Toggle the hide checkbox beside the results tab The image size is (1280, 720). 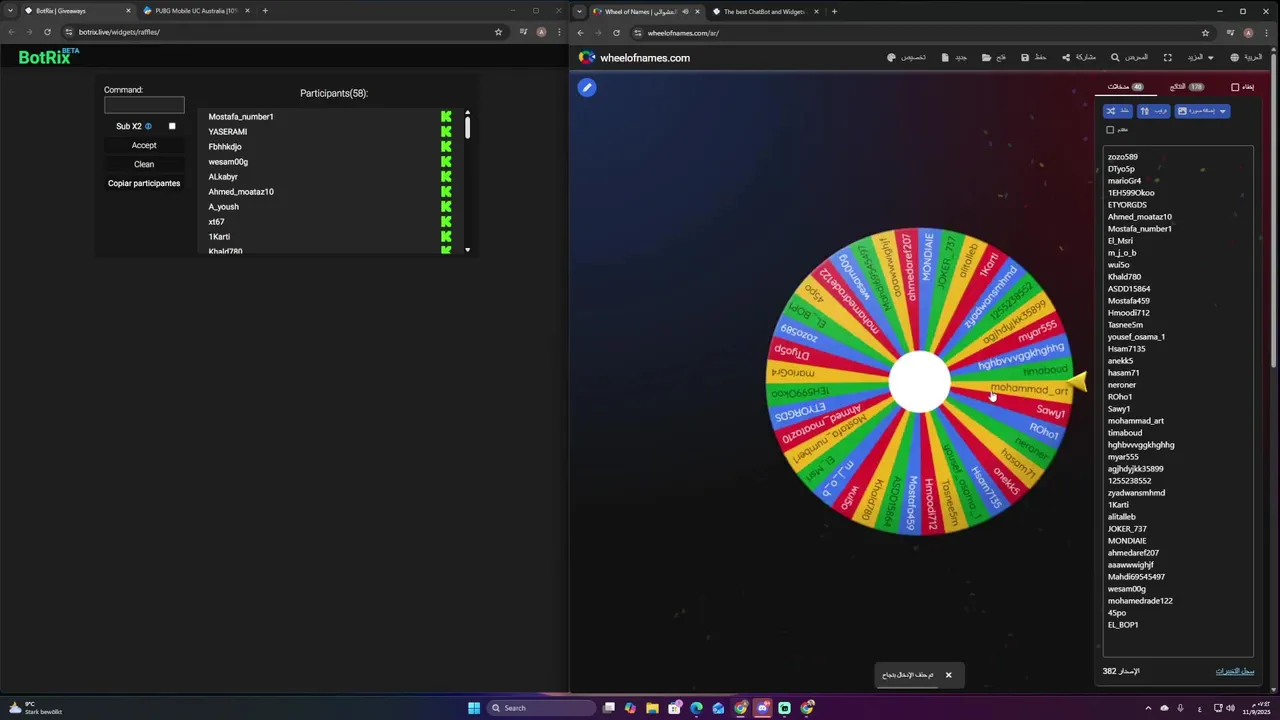pos(1235,87)
